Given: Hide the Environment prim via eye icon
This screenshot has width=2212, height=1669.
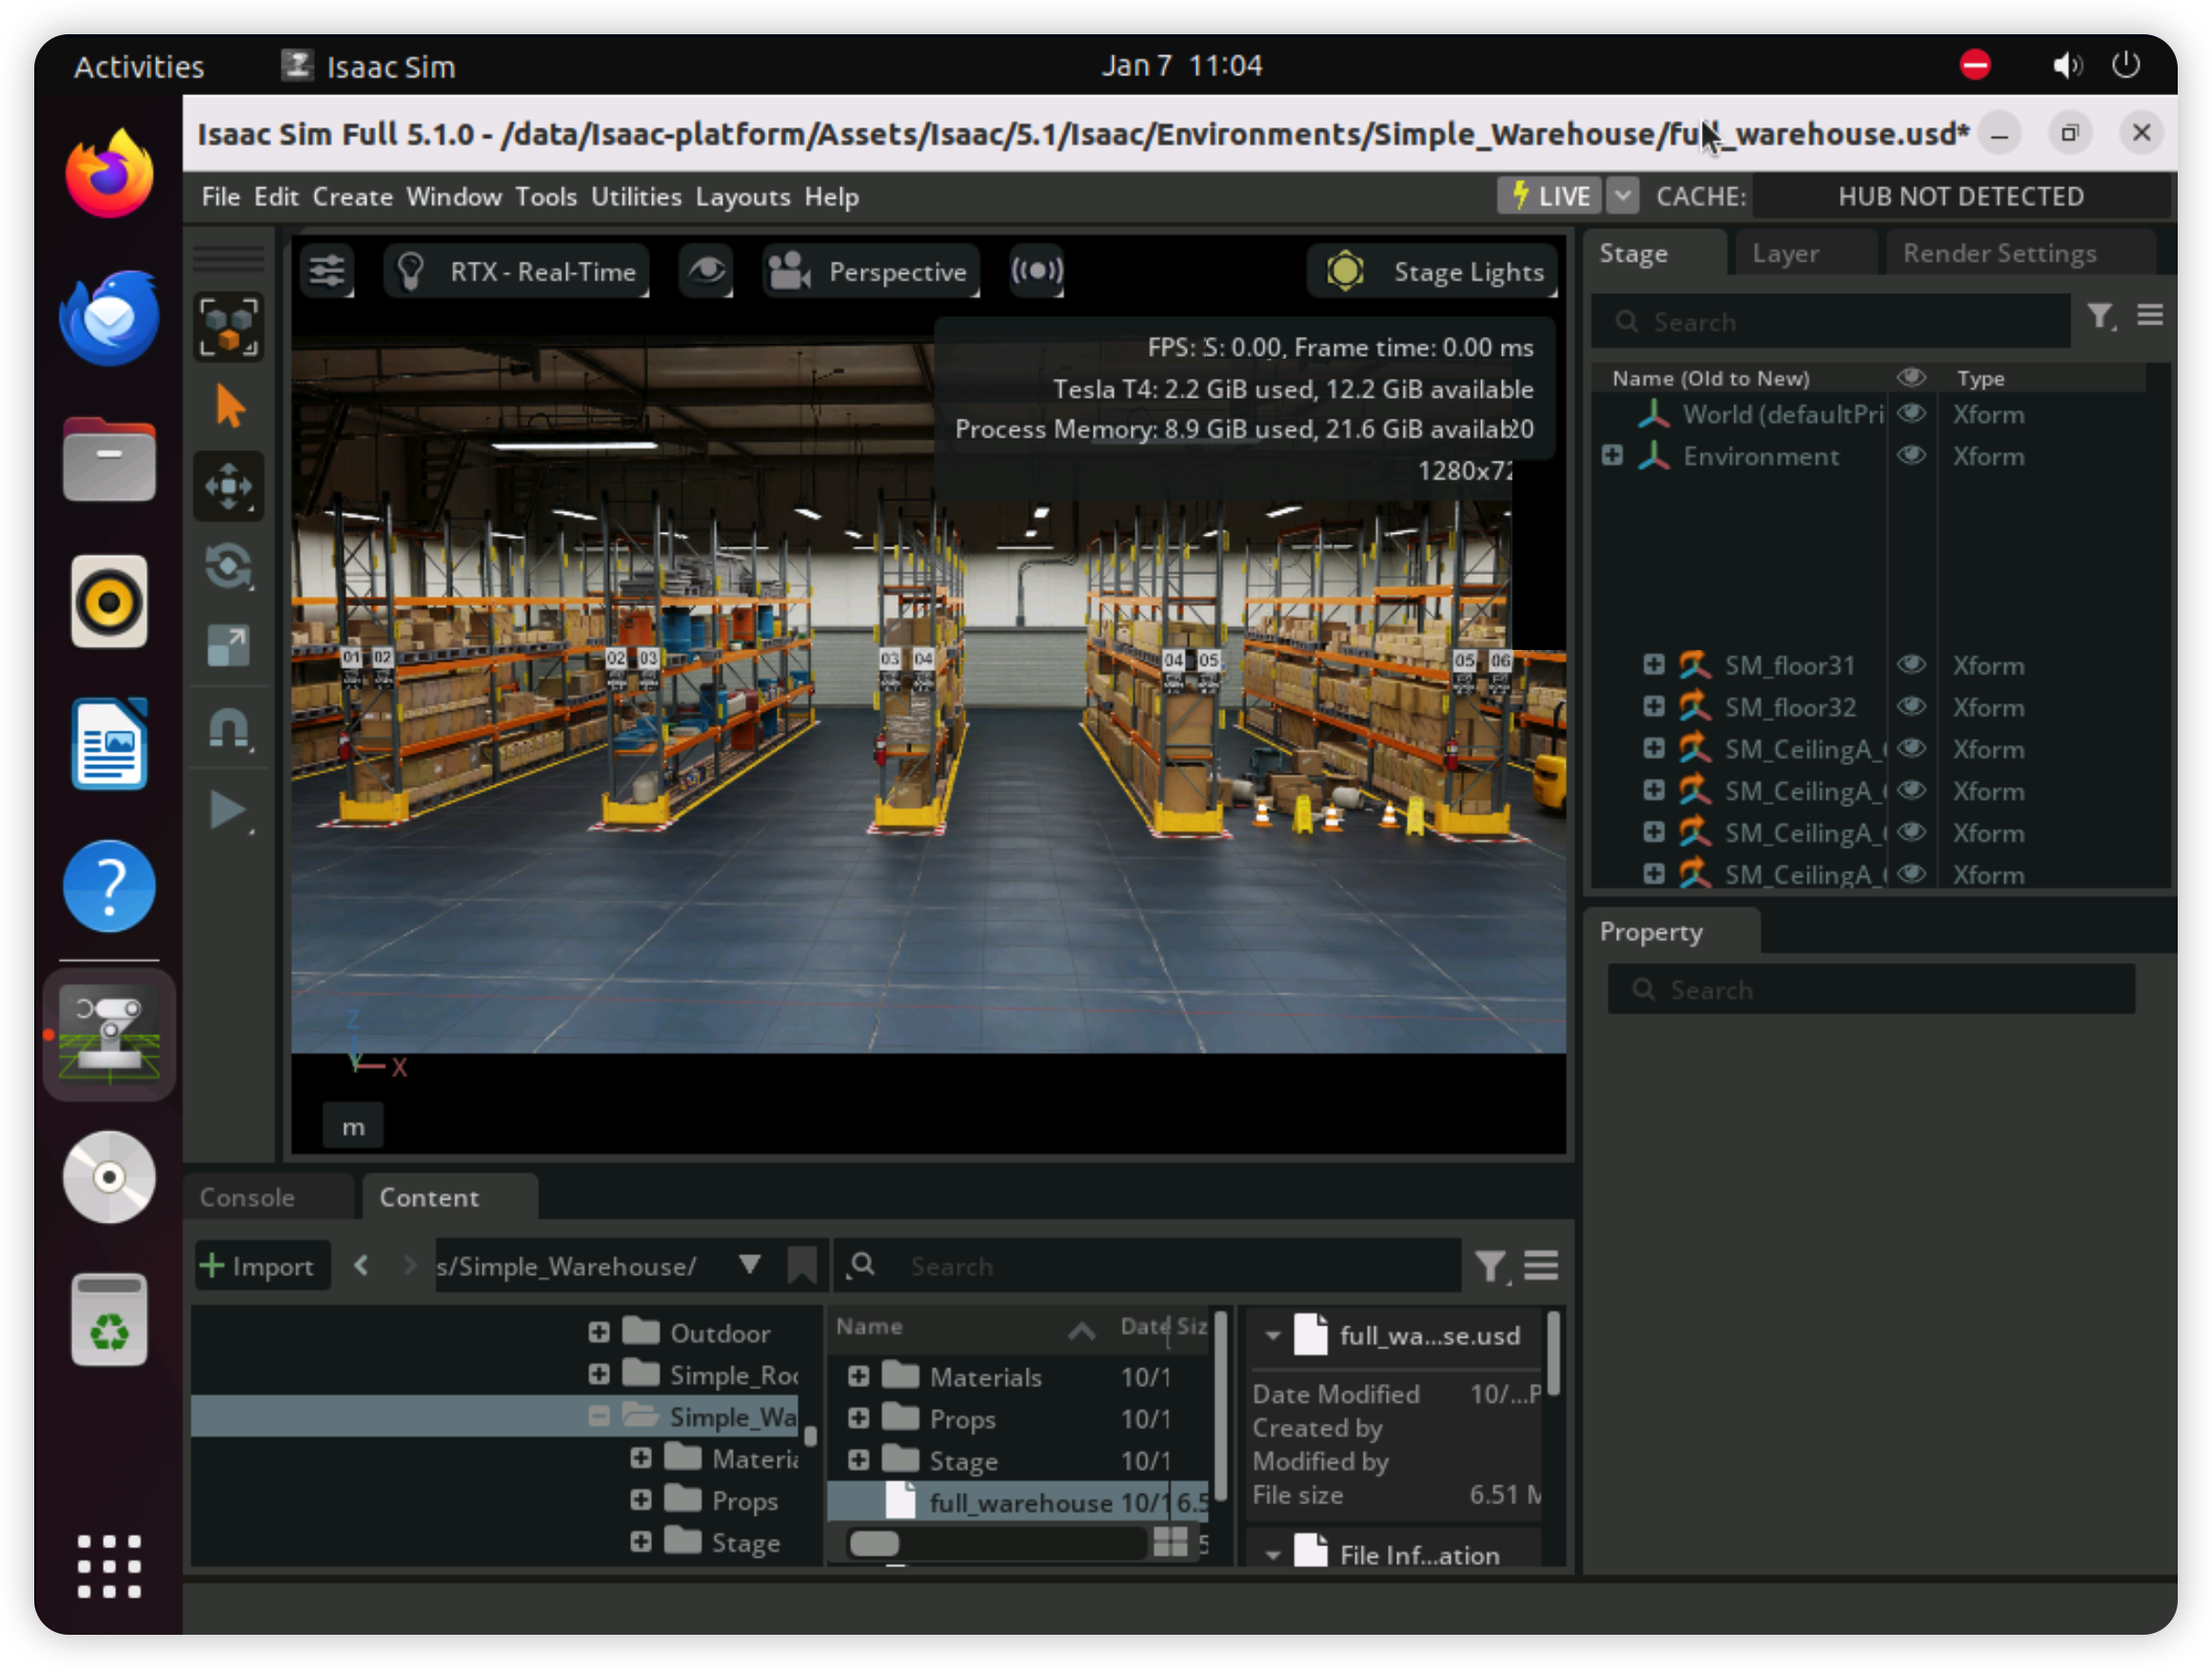Looking at the screenshot, I should click(x=1911, y=456).
